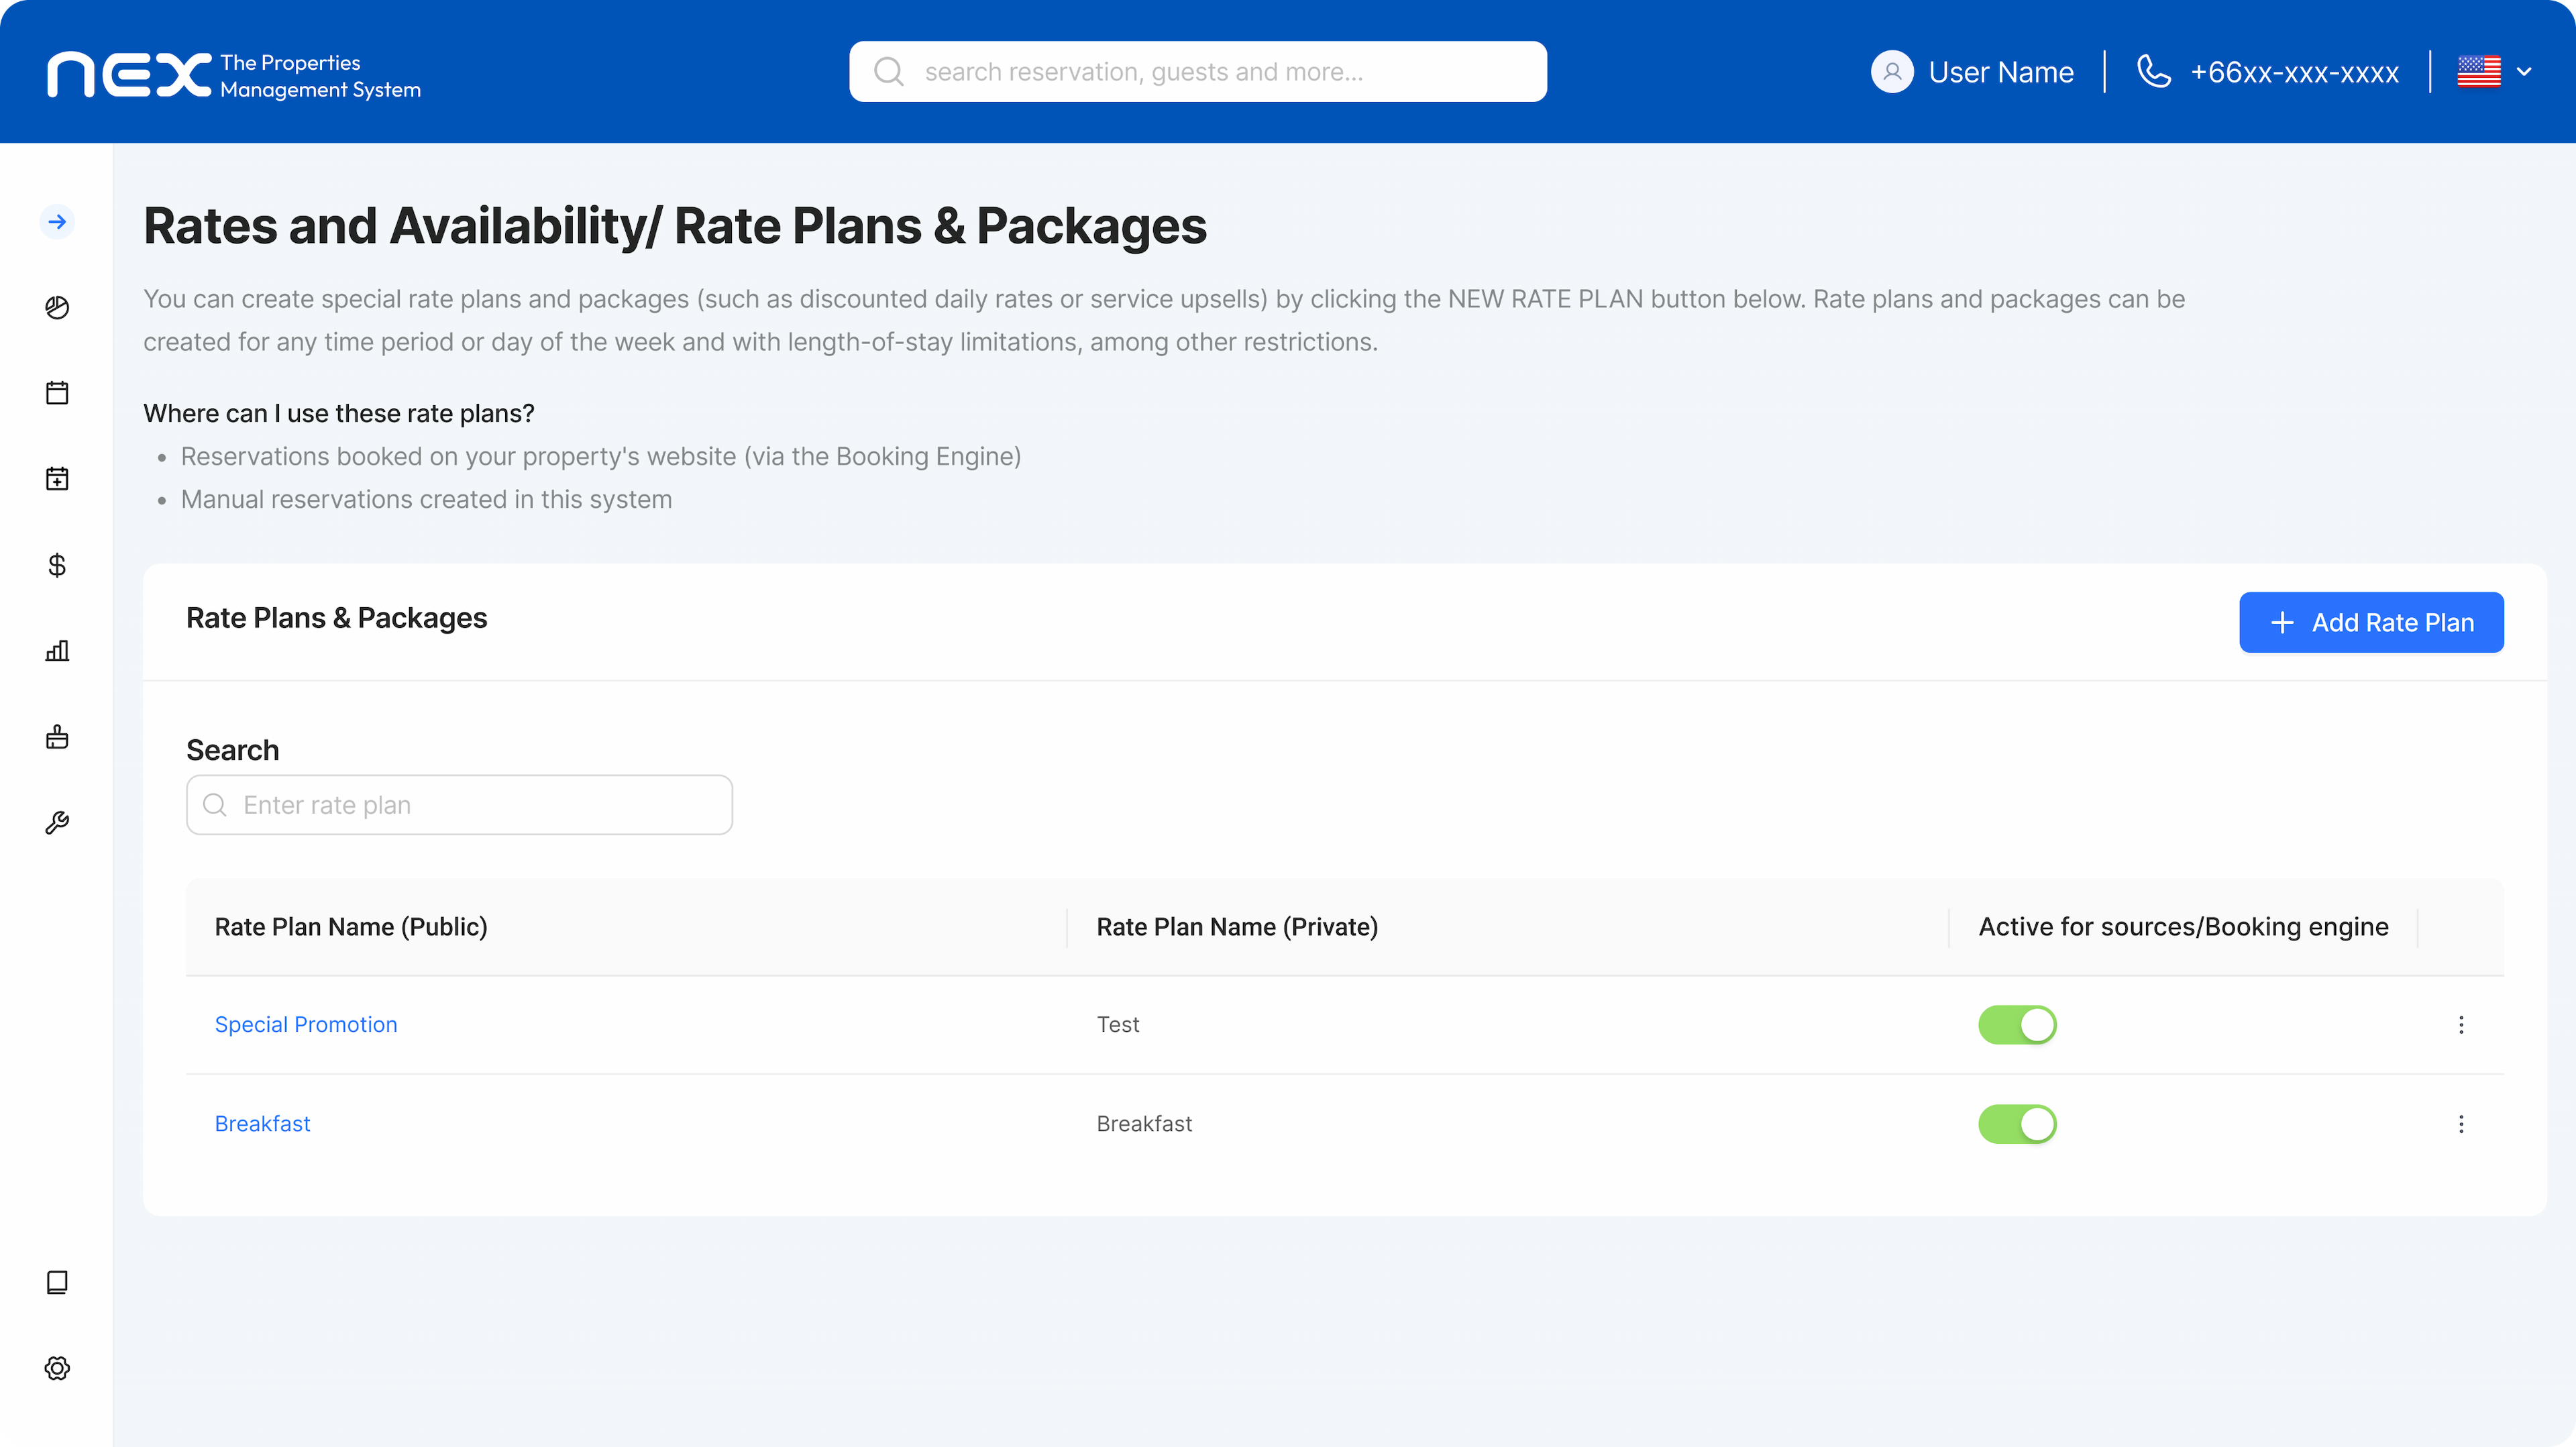This screenshot has width=2576, height=1447.
Task: Open the Special Promotion rate plan link
Action: [x=306, y=1025]
